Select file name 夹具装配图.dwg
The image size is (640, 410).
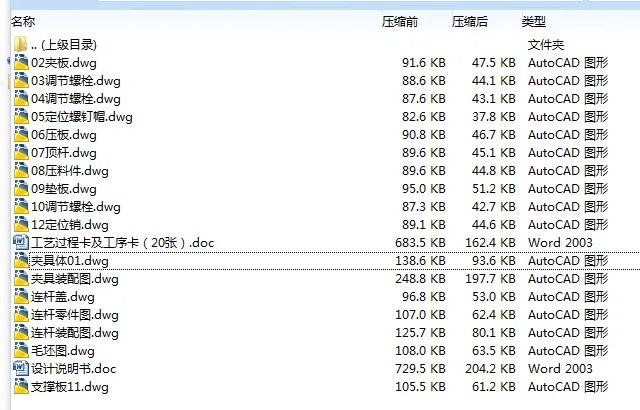(75, 279)
